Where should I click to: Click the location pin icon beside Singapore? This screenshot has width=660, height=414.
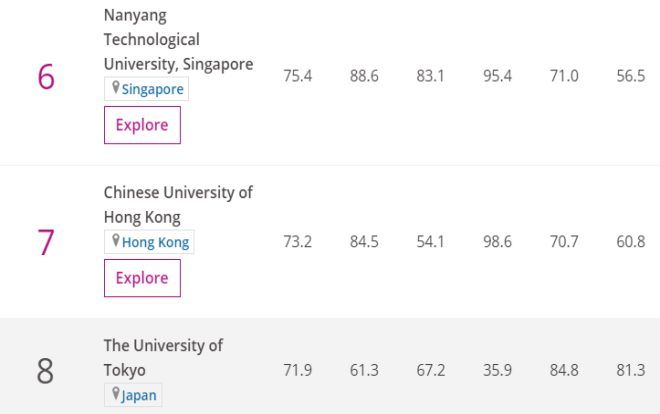point(116,88)
